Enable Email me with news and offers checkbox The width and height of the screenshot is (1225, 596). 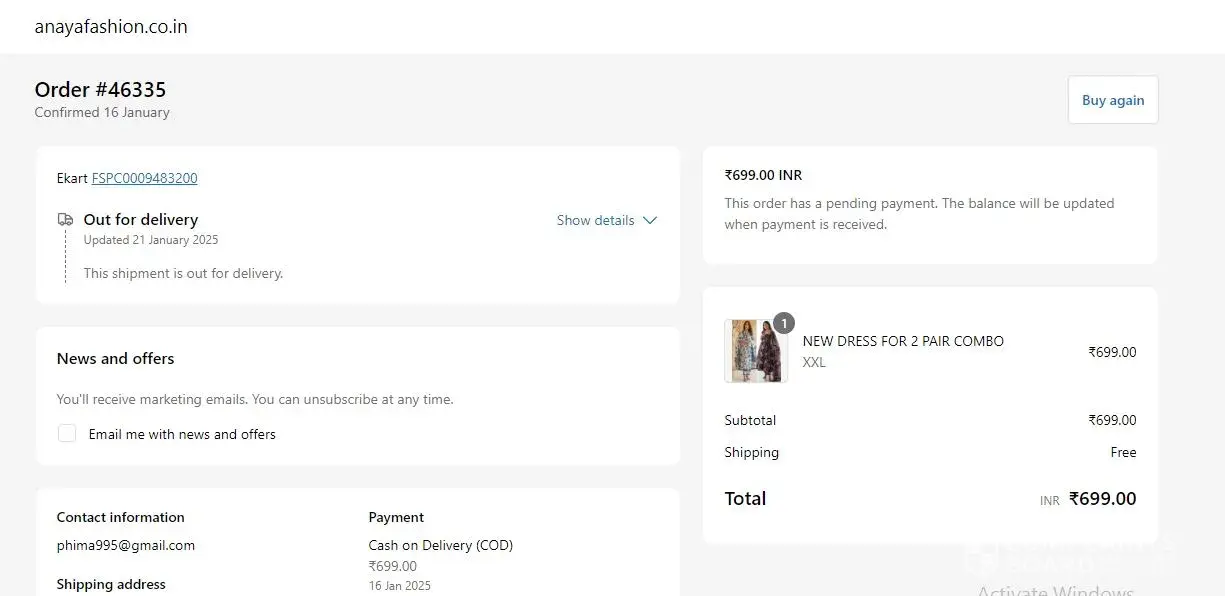pos(67,433)
